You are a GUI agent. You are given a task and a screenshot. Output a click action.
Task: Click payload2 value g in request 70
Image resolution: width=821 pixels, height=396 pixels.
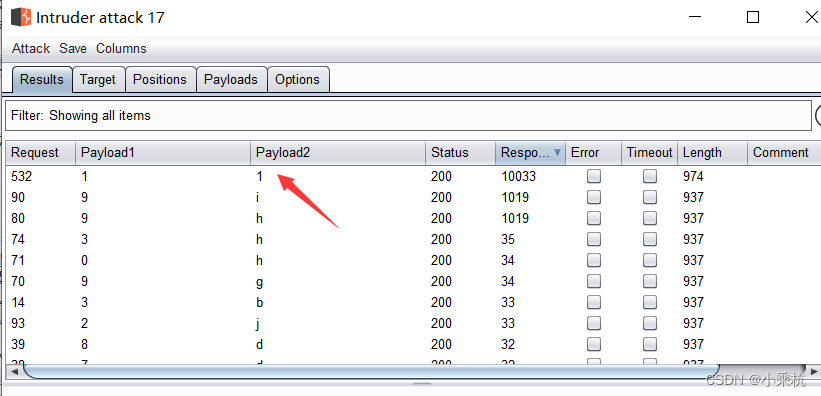tap(259, 282)
